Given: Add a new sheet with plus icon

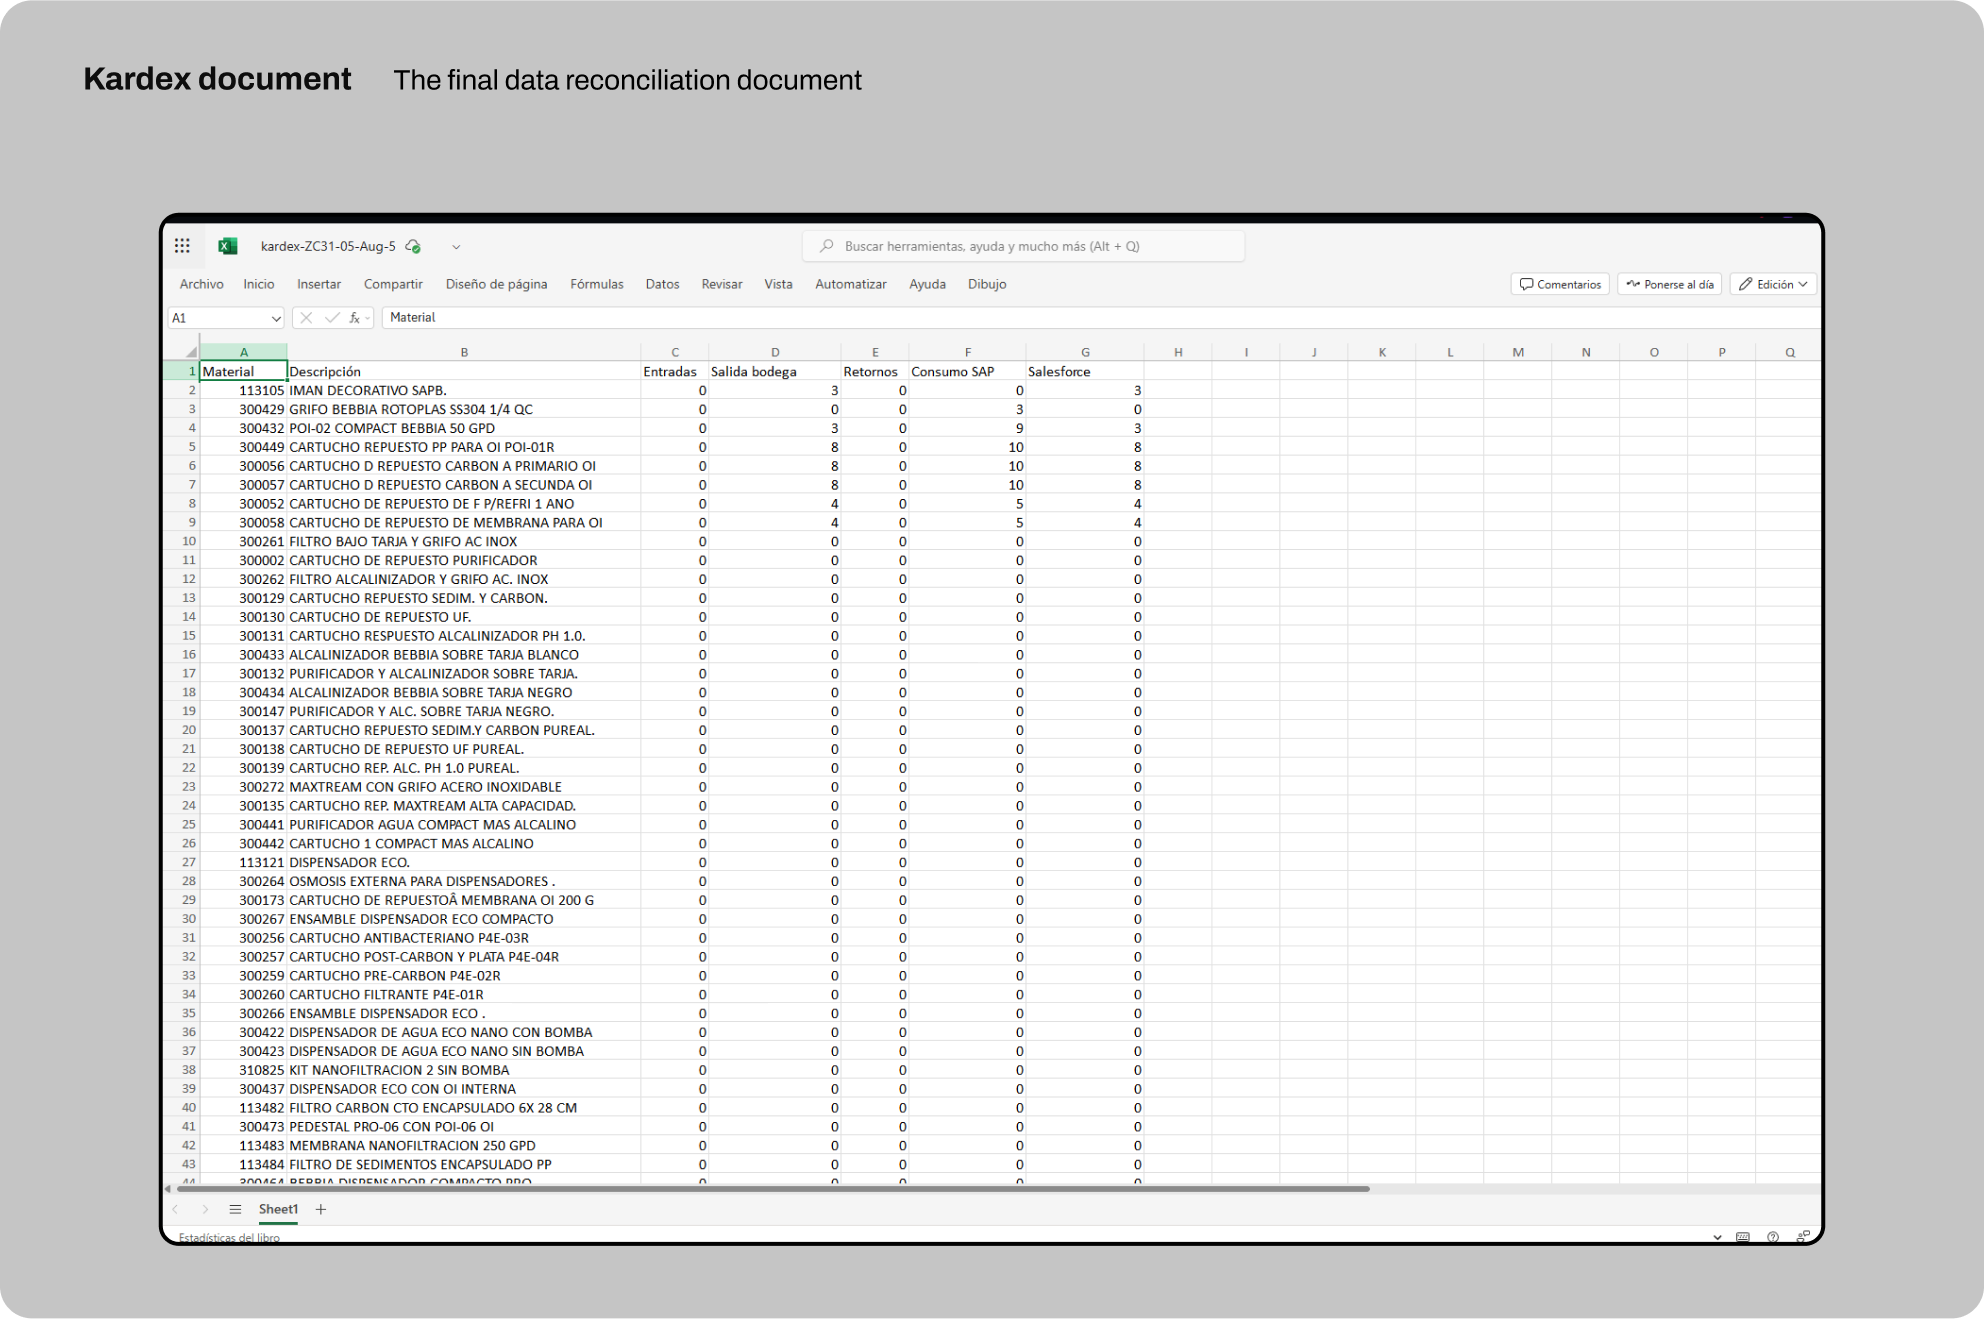Looking at the screenshot, I should [321, 1209].
